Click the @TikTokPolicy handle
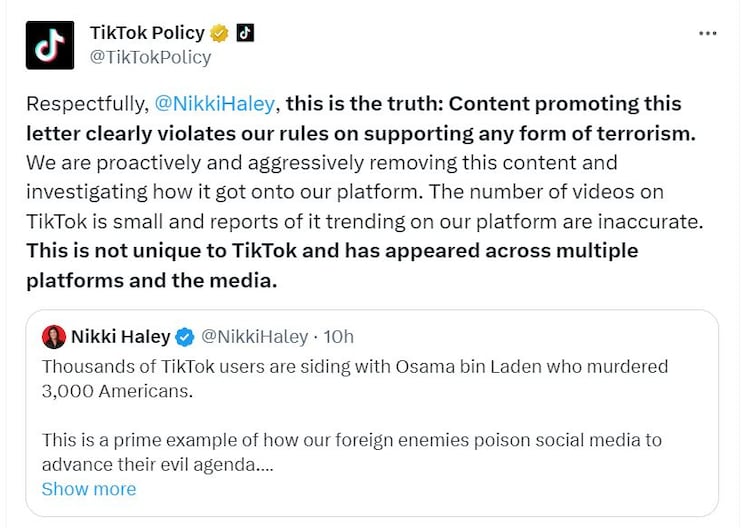Viewport: 750px width, 528px height. [150, 57]
